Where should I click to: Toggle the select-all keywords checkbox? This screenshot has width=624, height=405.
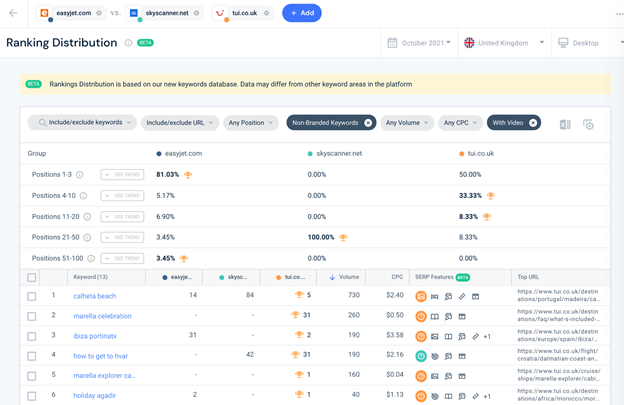[31, 277]
